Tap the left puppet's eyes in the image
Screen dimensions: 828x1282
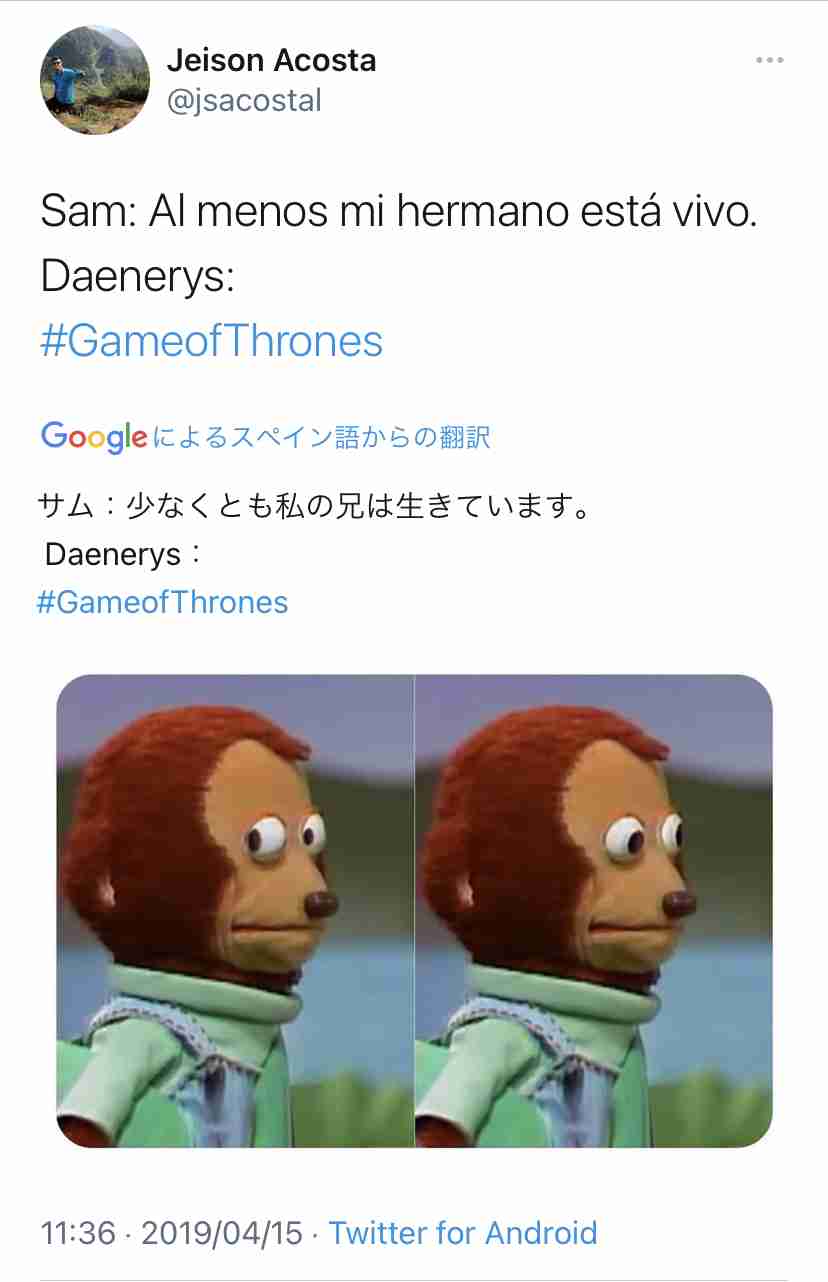coord(287,836)
